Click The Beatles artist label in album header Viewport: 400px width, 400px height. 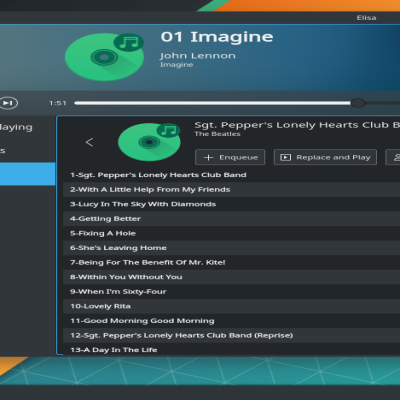(217, 134)
